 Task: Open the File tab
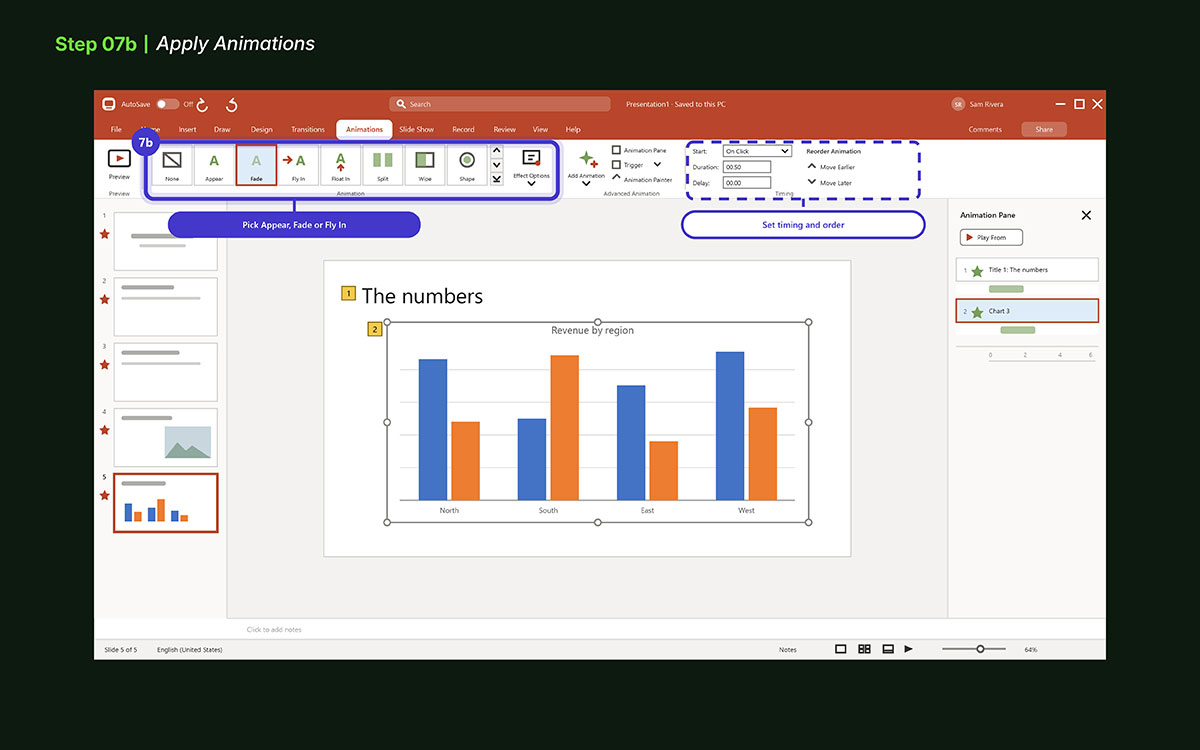(x=116, y=129)
